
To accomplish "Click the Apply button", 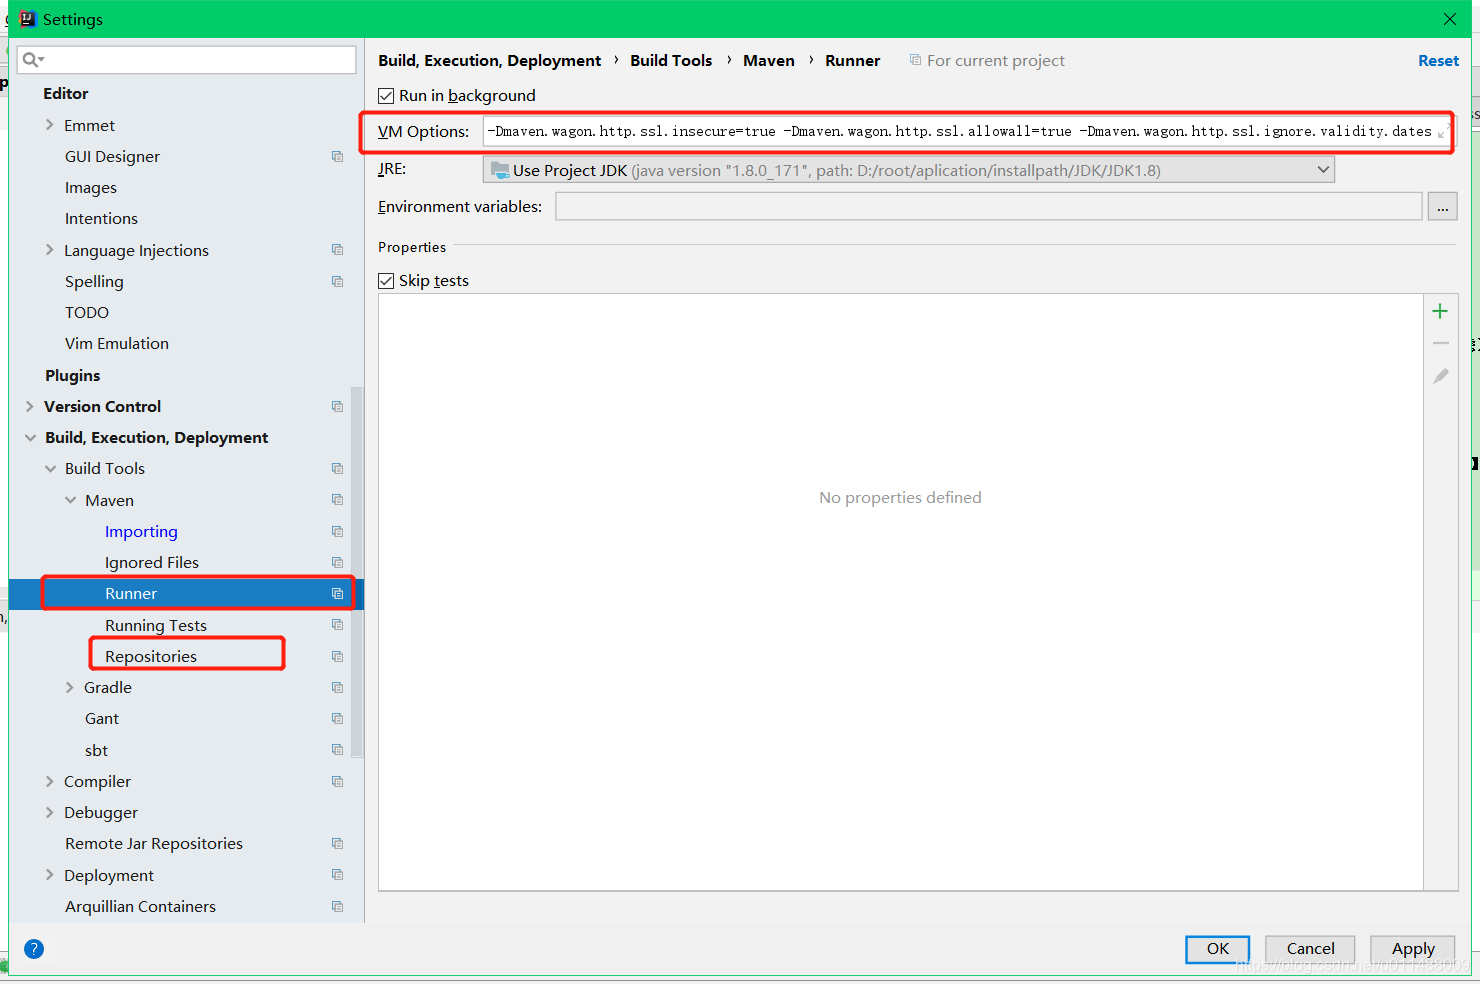I will click(1412, 948).
